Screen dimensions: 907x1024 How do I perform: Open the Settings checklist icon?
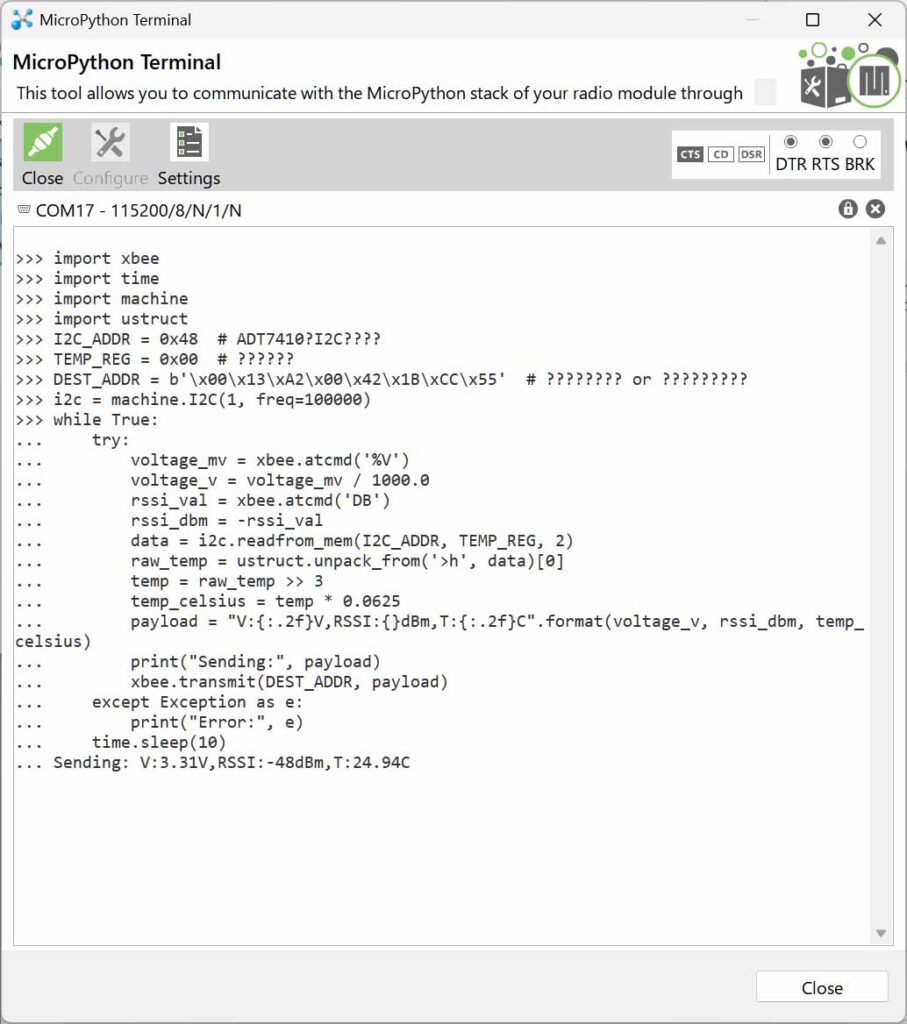pyautogui.click(x=189, y=142)
